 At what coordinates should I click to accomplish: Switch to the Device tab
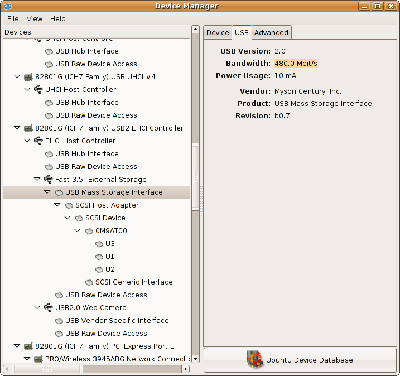point(218,33)
